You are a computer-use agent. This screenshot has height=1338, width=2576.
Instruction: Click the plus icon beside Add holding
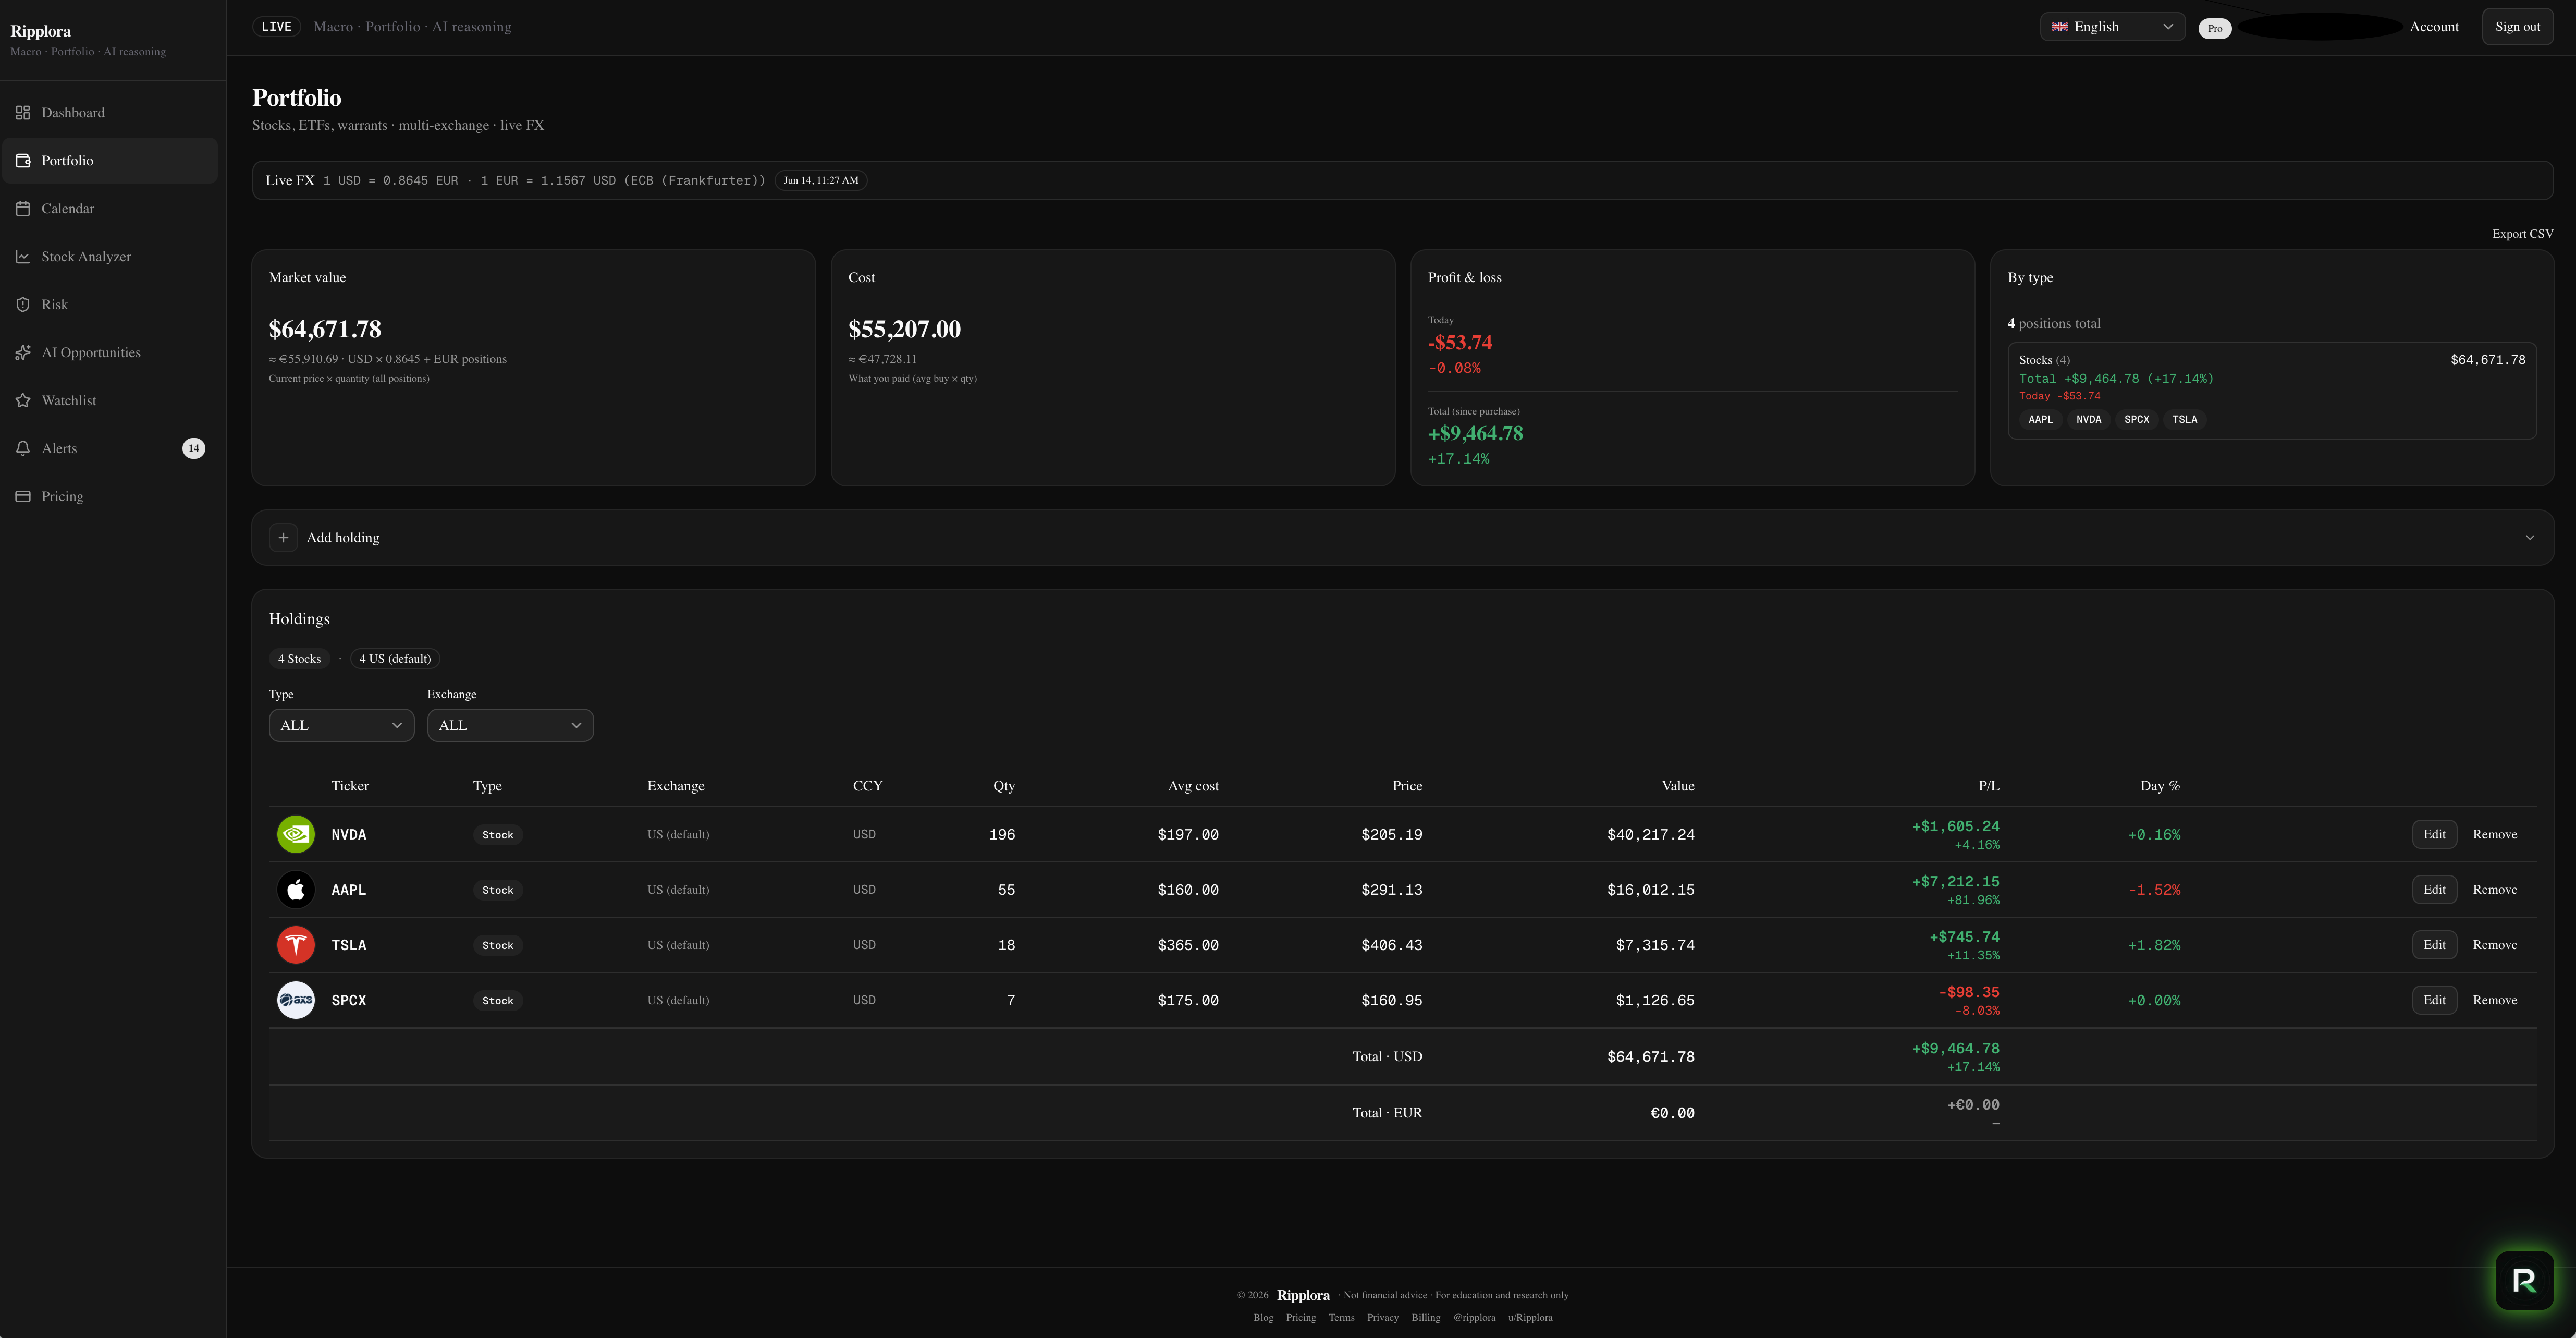[284, 538]
